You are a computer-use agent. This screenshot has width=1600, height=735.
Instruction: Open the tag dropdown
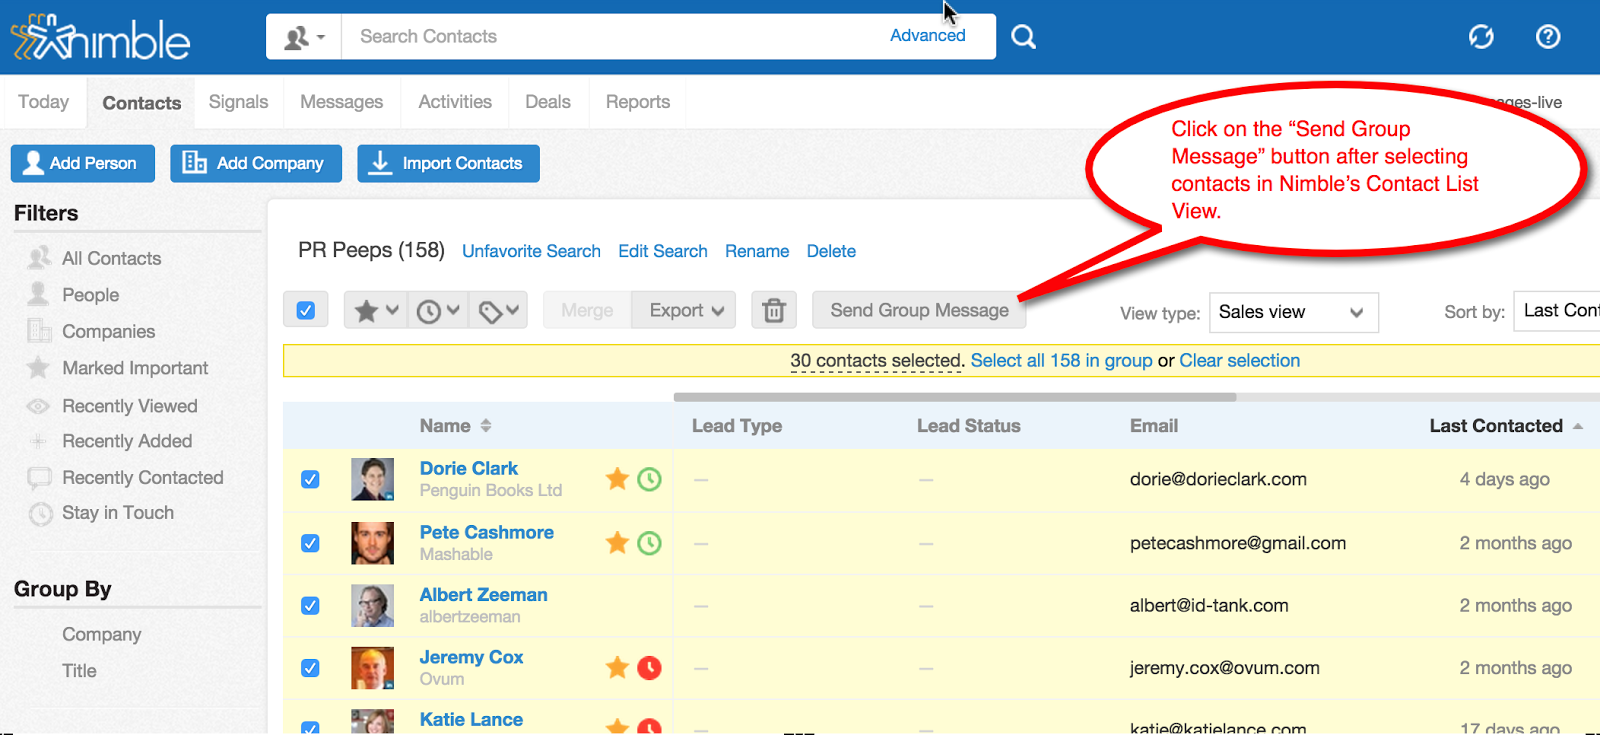(498, 310)
